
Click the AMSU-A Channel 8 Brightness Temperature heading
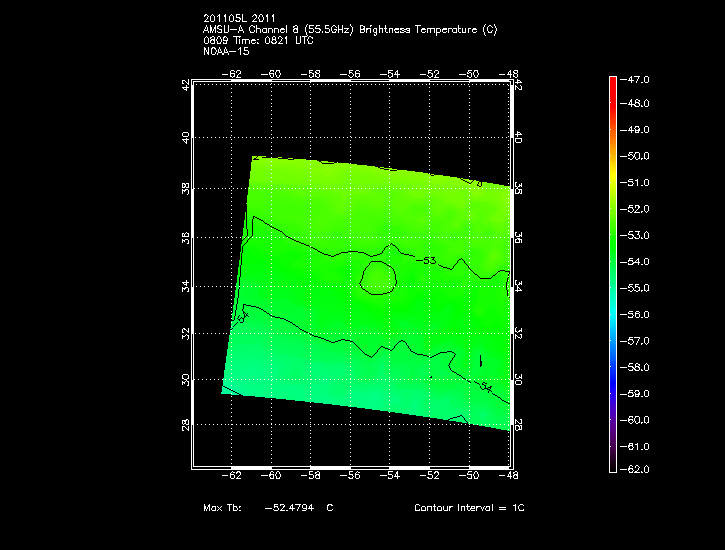(x=349, y=29)
